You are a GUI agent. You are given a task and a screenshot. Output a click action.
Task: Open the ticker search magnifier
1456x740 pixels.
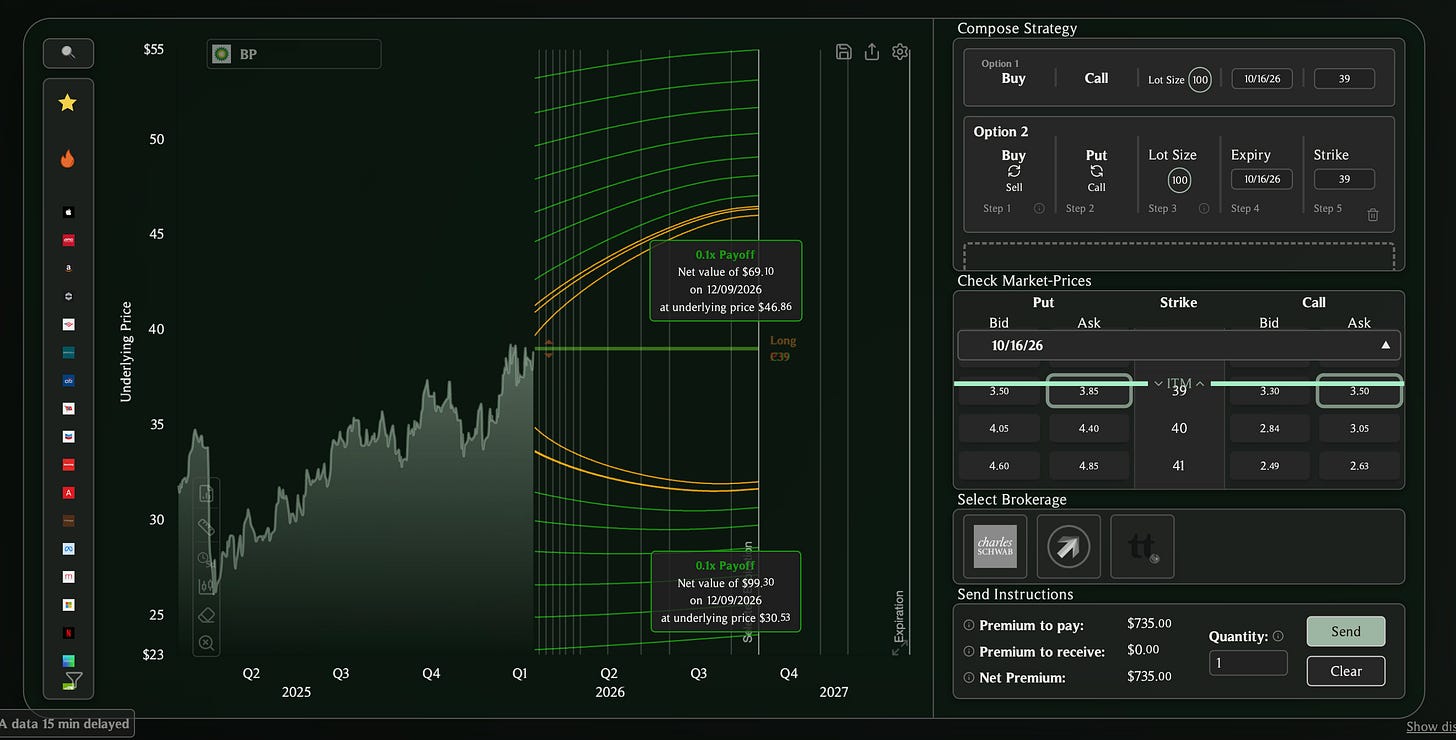[x=68, y=53]
